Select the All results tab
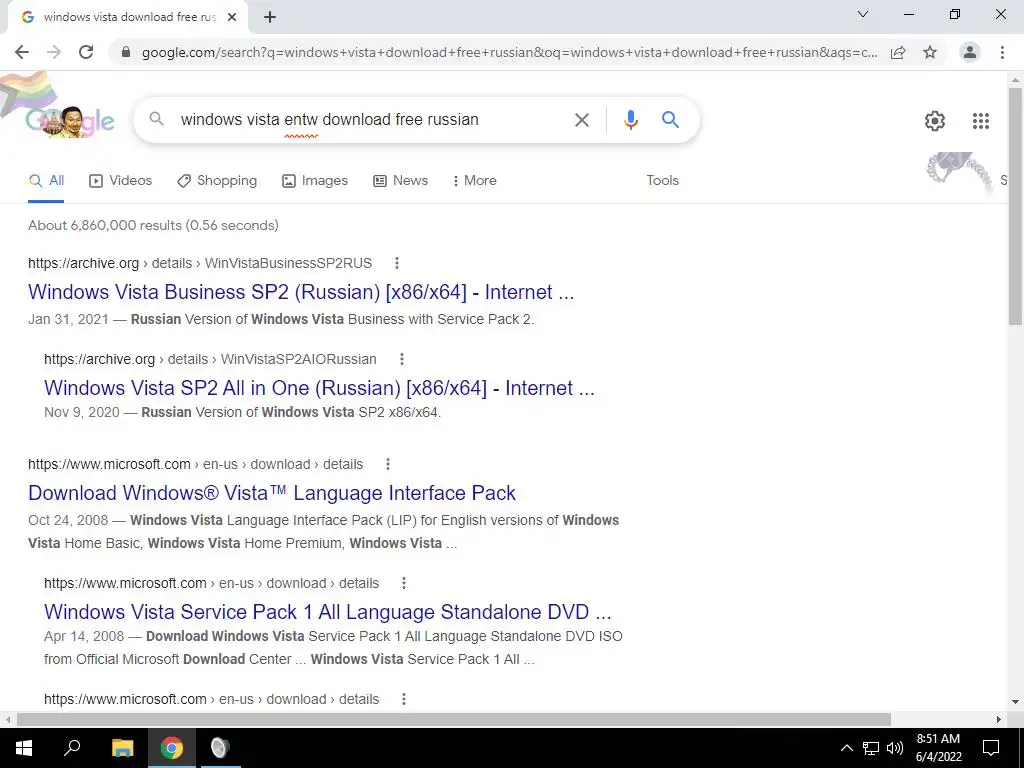This screenshot has width=1024, height=768. (x=46, y=181)
